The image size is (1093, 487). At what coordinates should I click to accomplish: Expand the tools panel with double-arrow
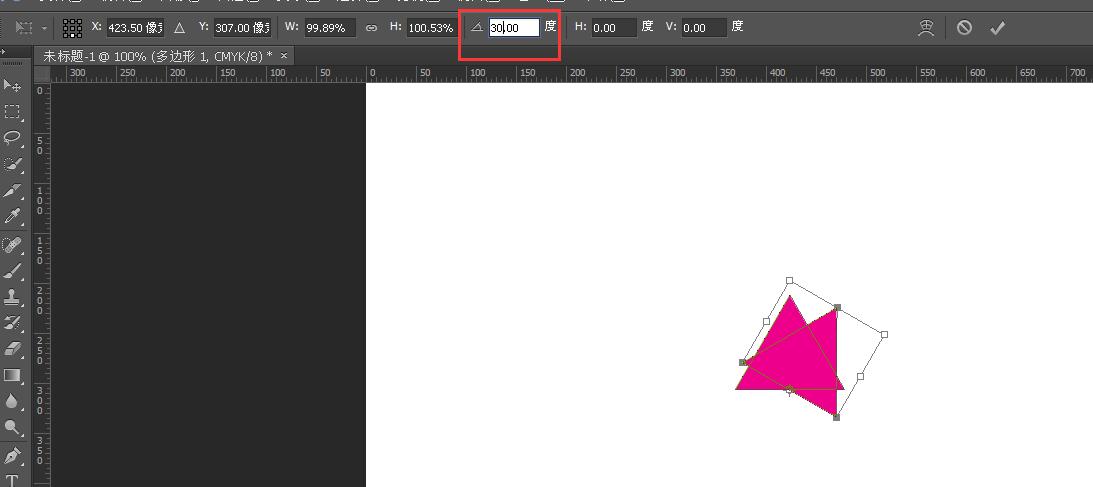point(3,52)
